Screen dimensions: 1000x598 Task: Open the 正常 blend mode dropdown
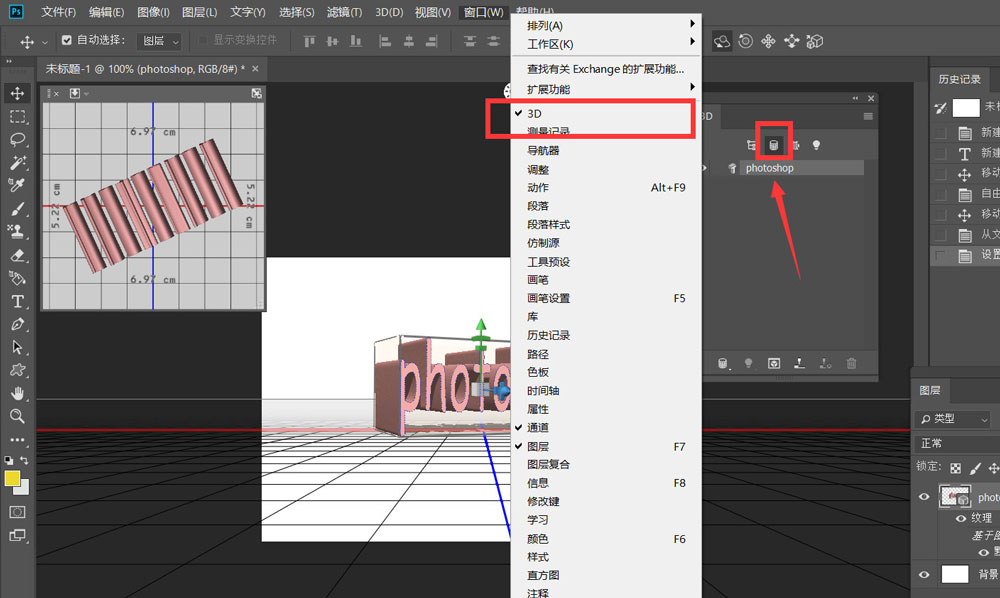950,443
